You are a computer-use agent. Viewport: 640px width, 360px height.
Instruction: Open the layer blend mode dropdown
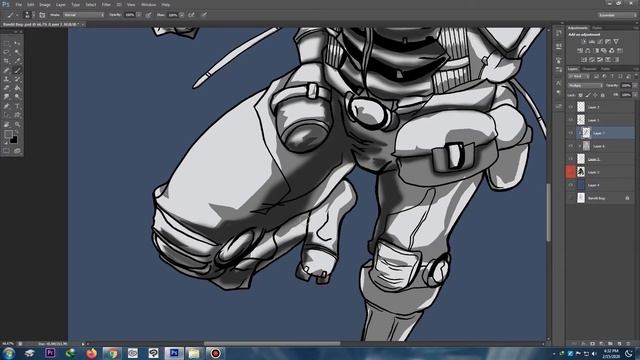585,86
